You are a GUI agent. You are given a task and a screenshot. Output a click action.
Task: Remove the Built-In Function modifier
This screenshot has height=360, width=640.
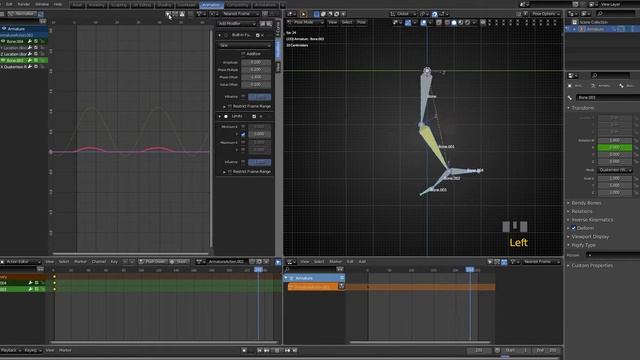(262, 36)
